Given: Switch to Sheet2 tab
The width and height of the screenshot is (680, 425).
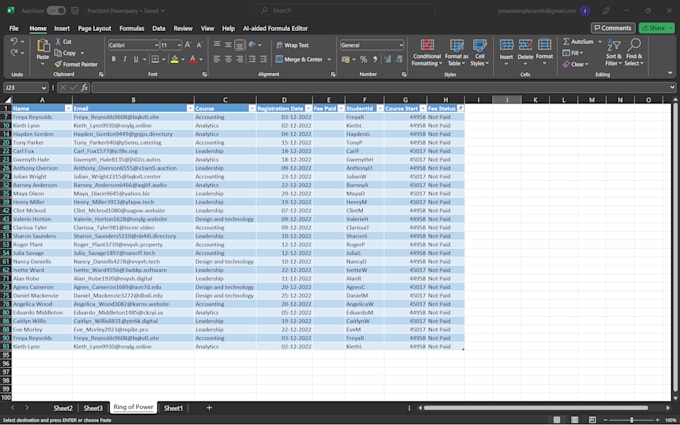Looking at the screenshot, I should [x=63, y=408].
